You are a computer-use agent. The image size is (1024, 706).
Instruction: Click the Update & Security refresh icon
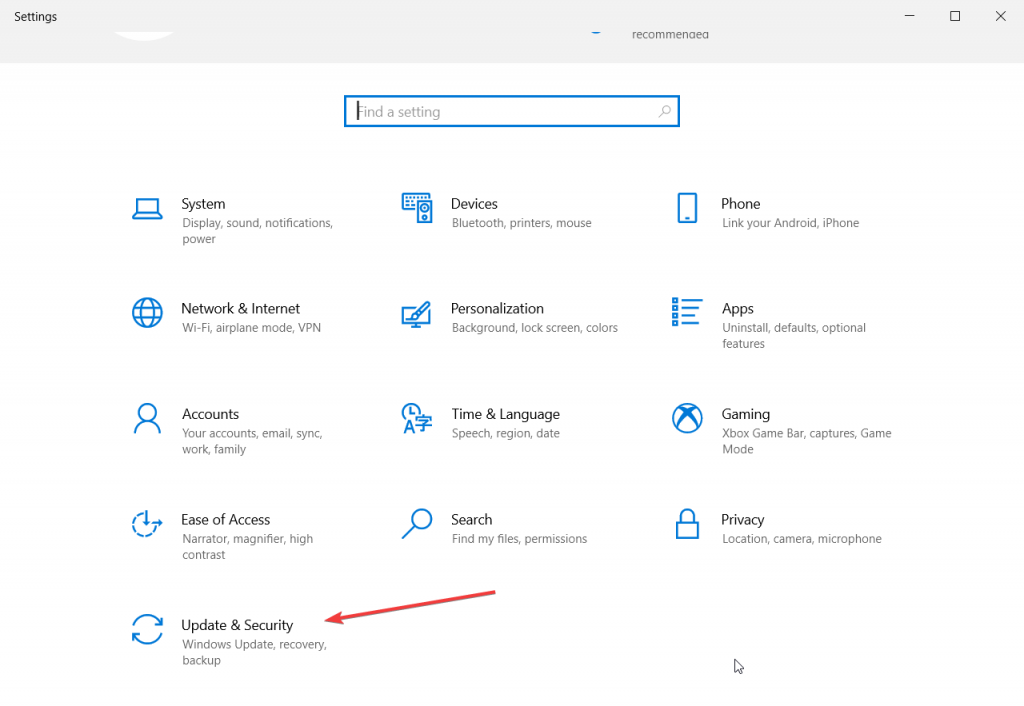[x=147, y=629]
